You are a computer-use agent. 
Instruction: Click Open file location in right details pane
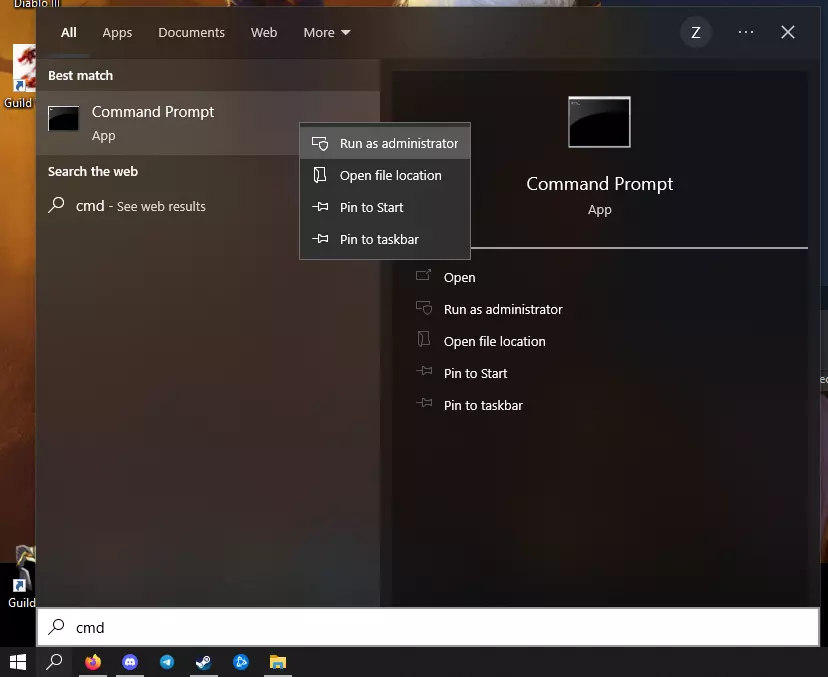tap(494, 341)
